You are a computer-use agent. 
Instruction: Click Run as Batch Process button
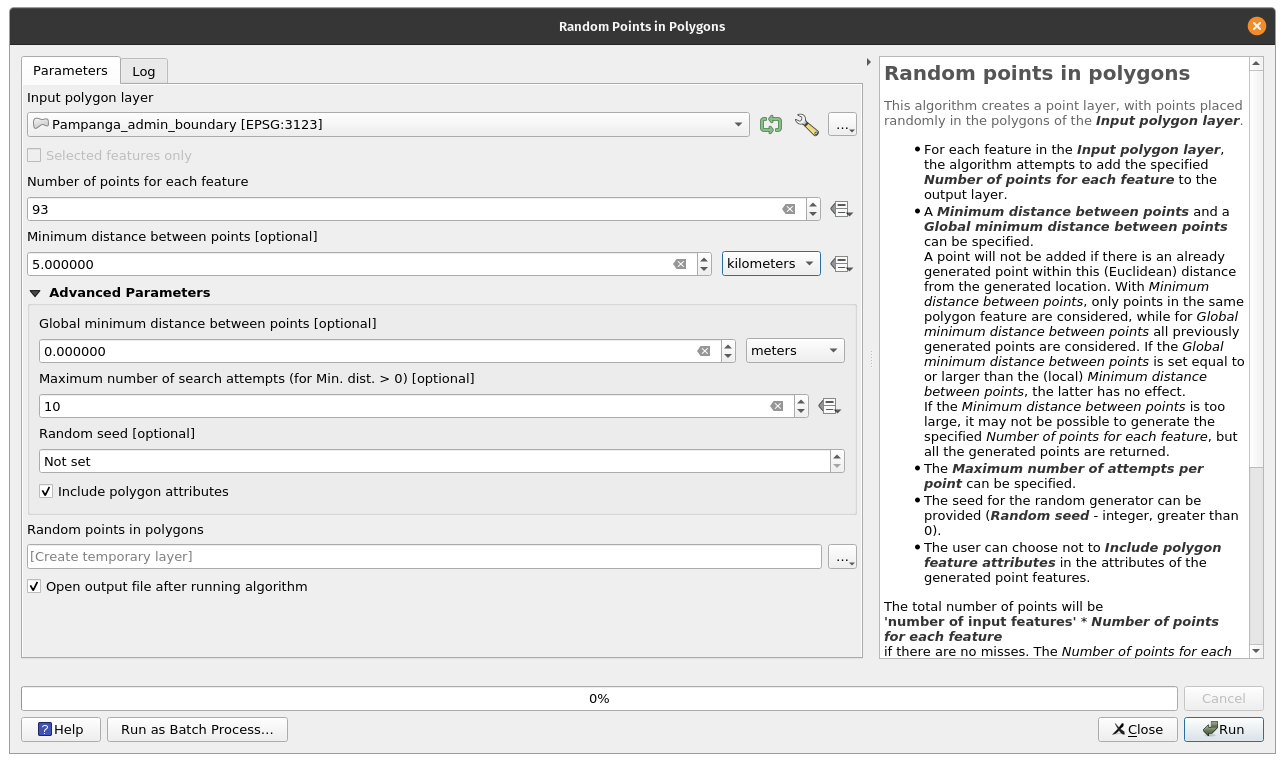pos(197,729)
